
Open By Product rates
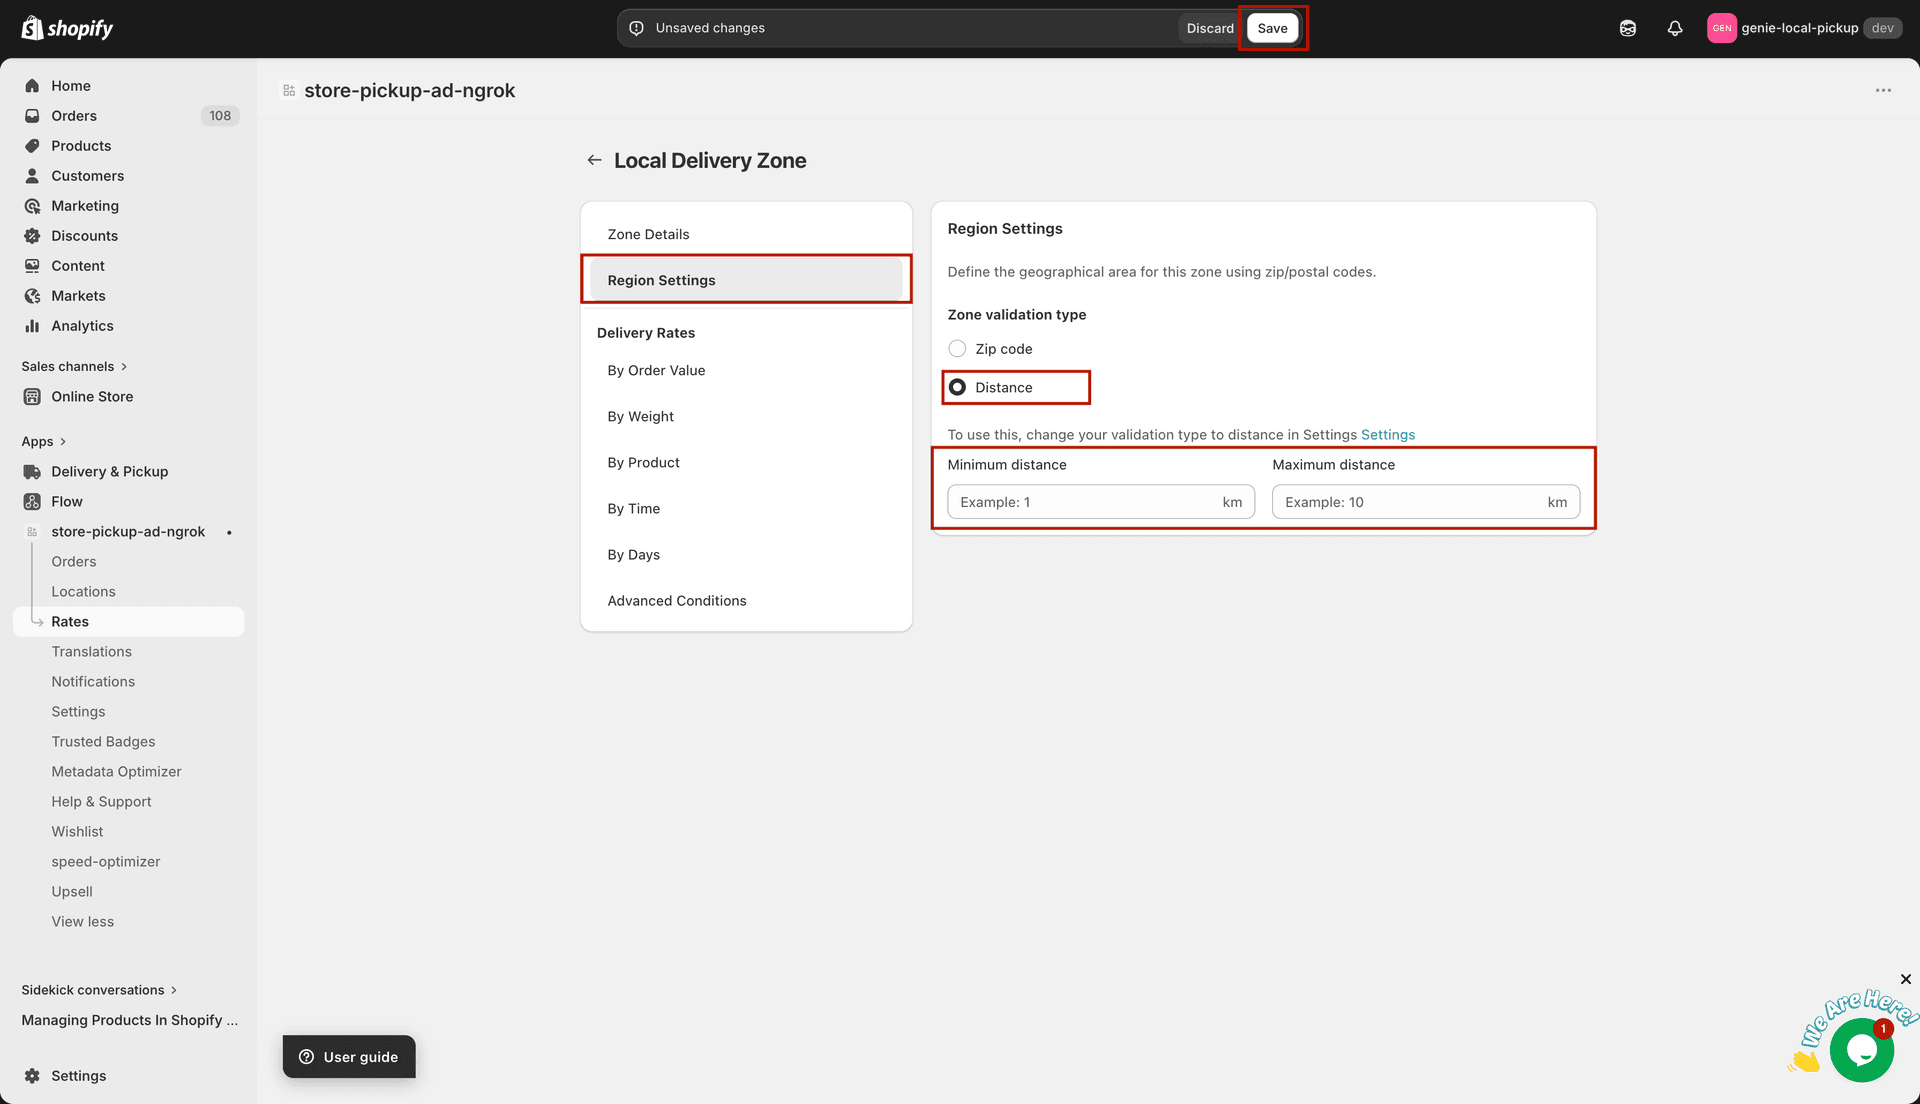click(x=746, y=462)
